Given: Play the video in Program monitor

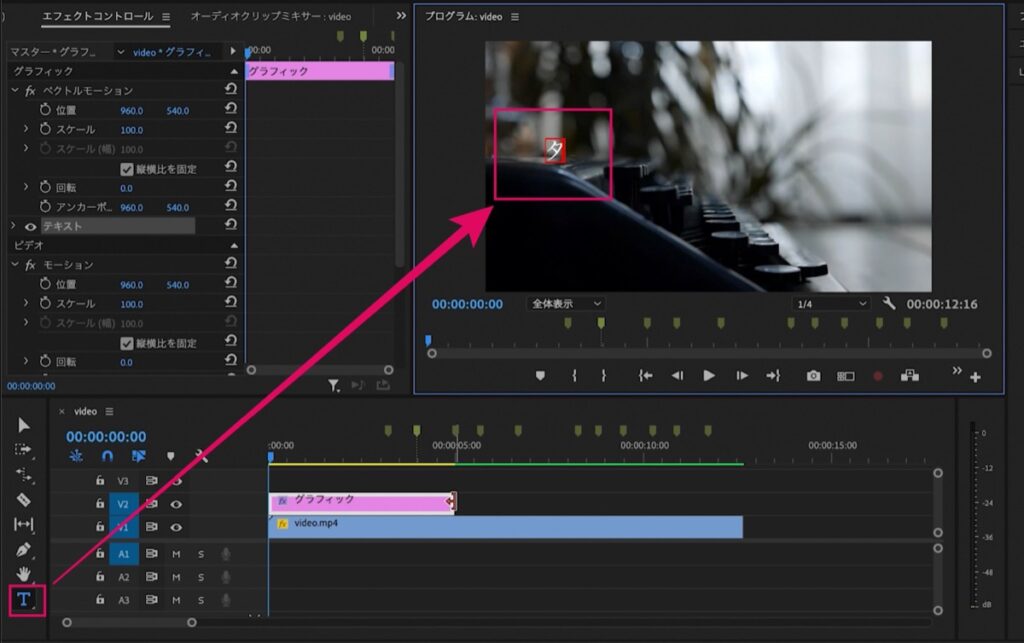Looking at the screenshot, I should point(709,375).
